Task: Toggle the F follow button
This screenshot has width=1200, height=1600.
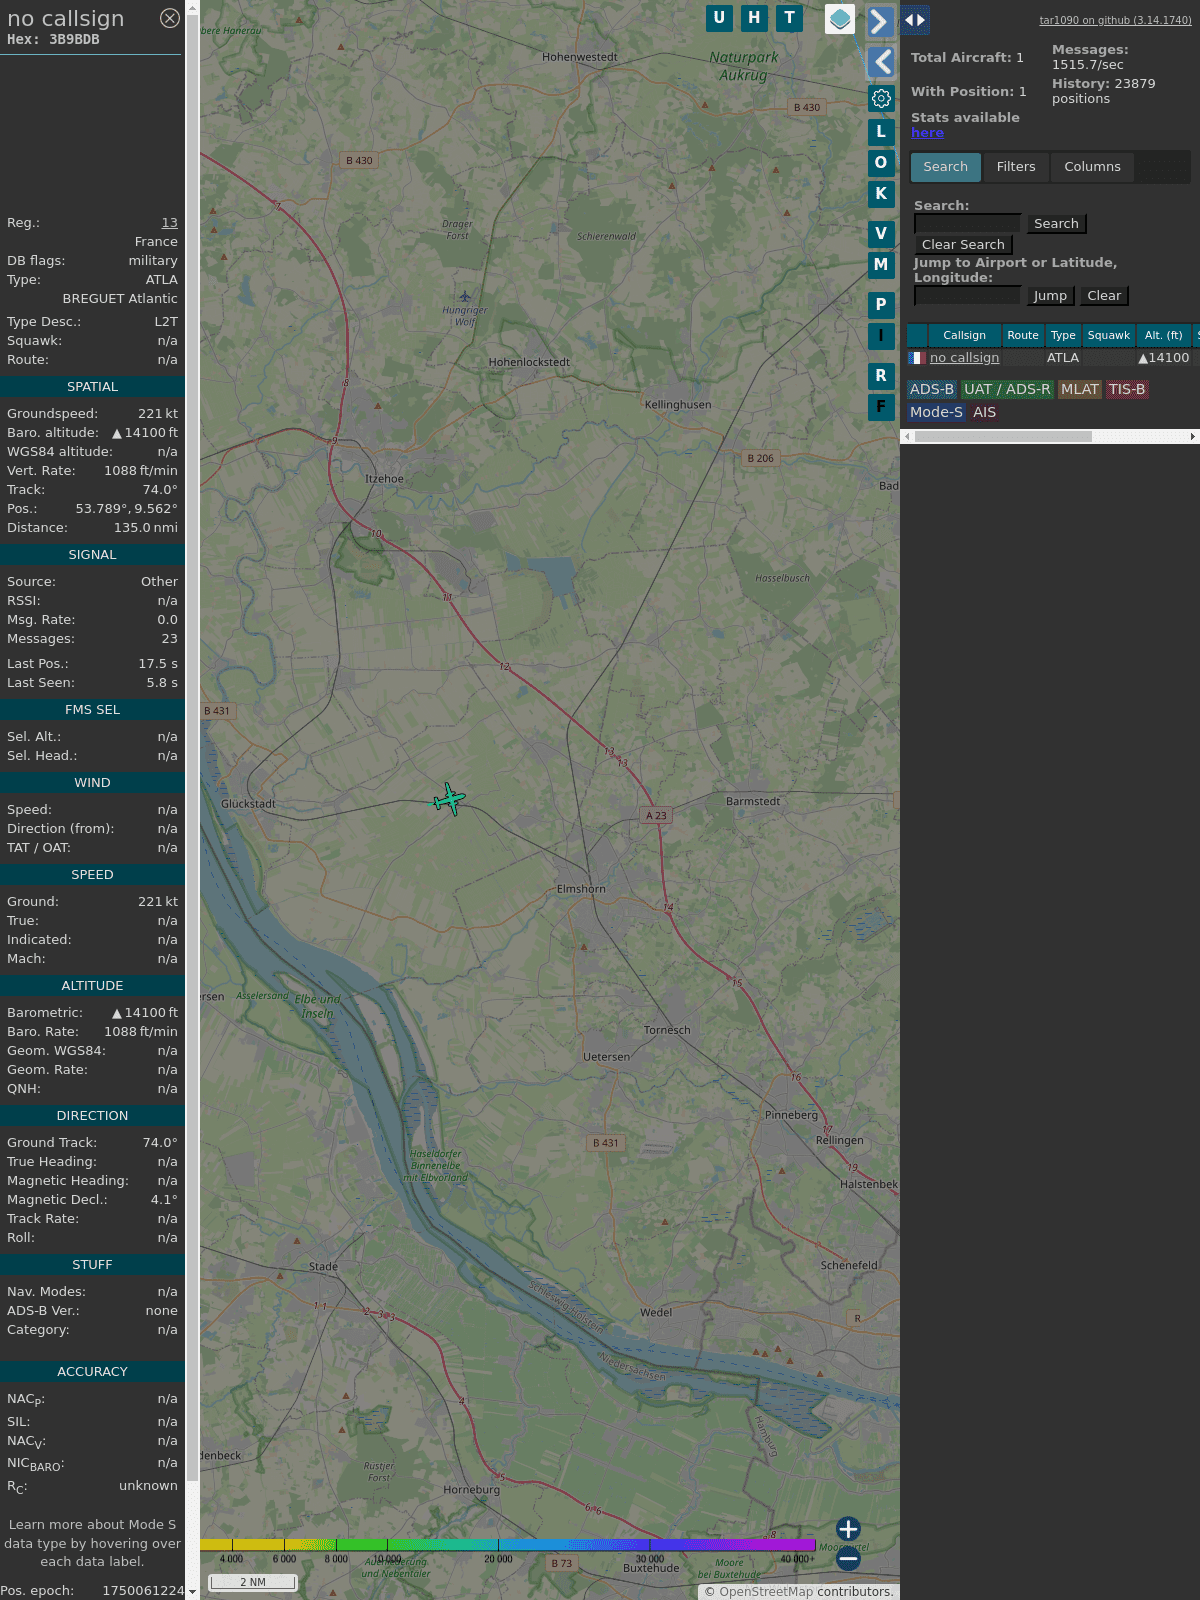Action: click(881, 407)
